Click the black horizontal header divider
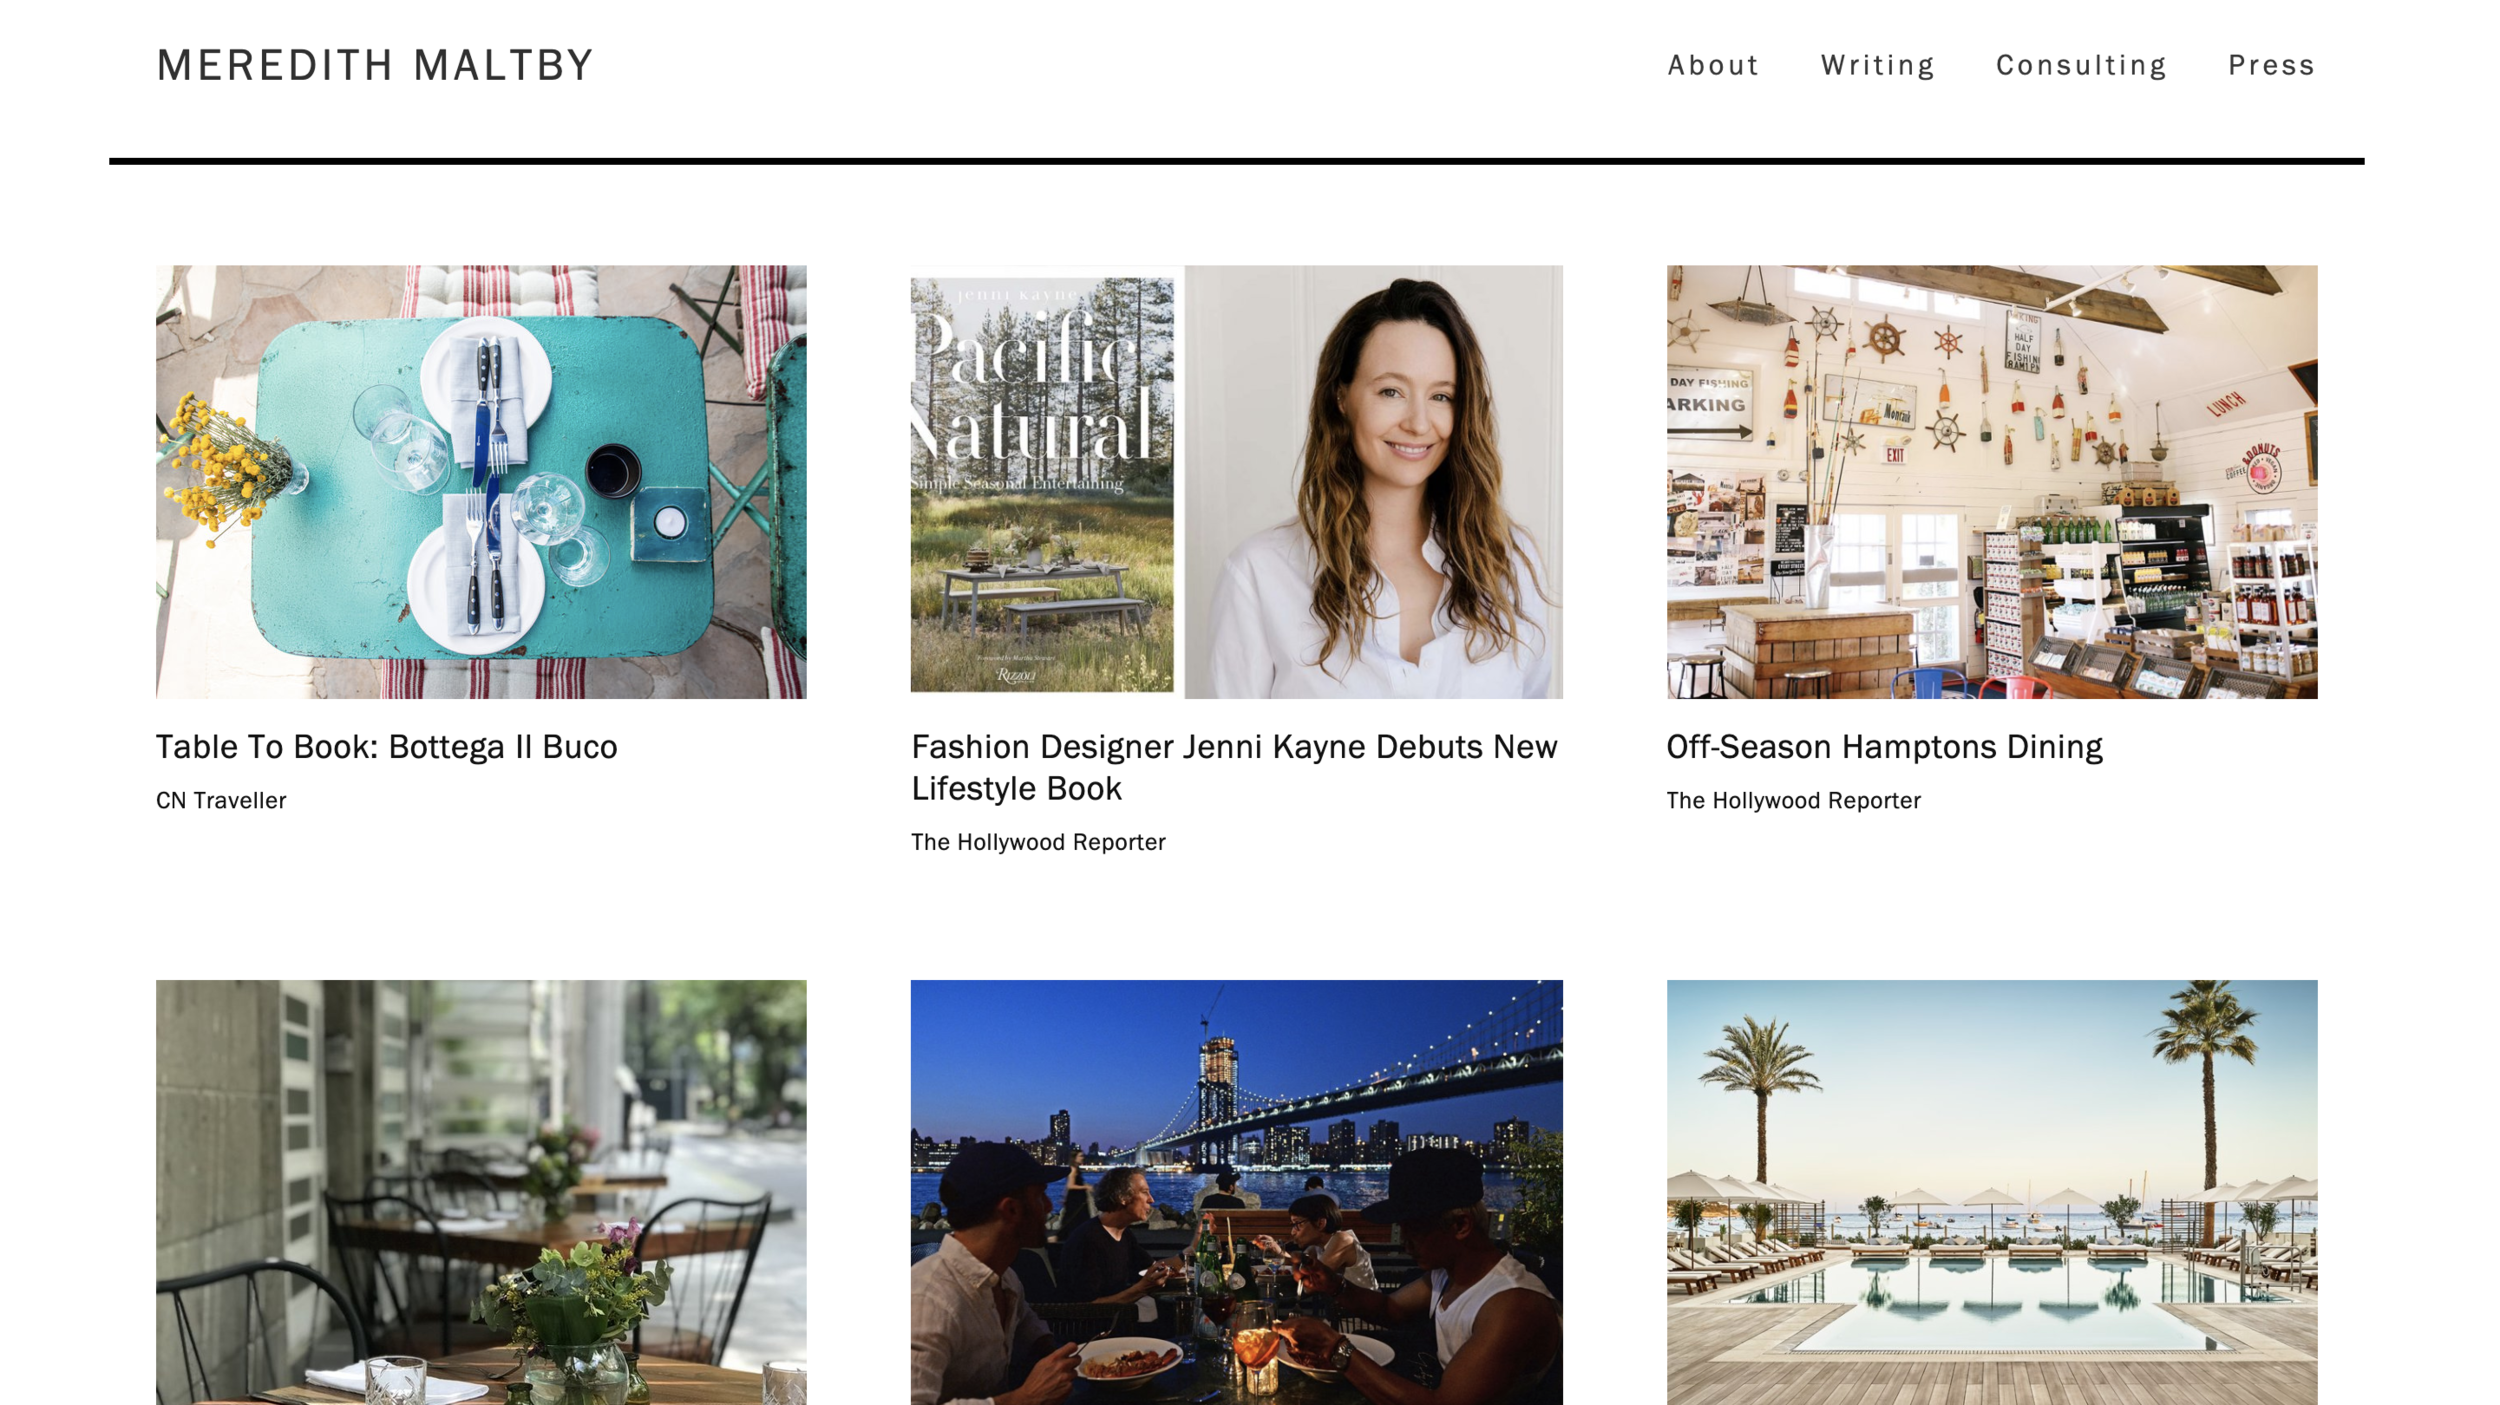The height and width of the screenshot is (1405, 2500). (1236, 161)
